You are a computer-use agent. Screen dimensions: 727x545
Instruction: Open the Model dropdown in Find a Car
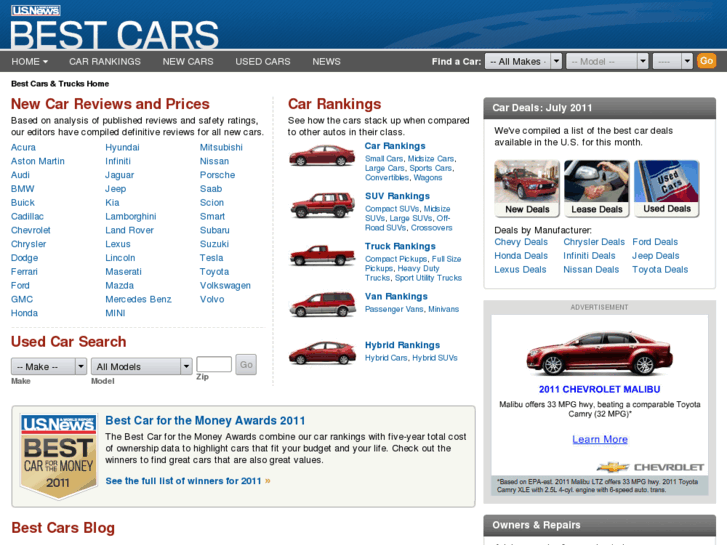pyautogui.click(x=607, y=61)
